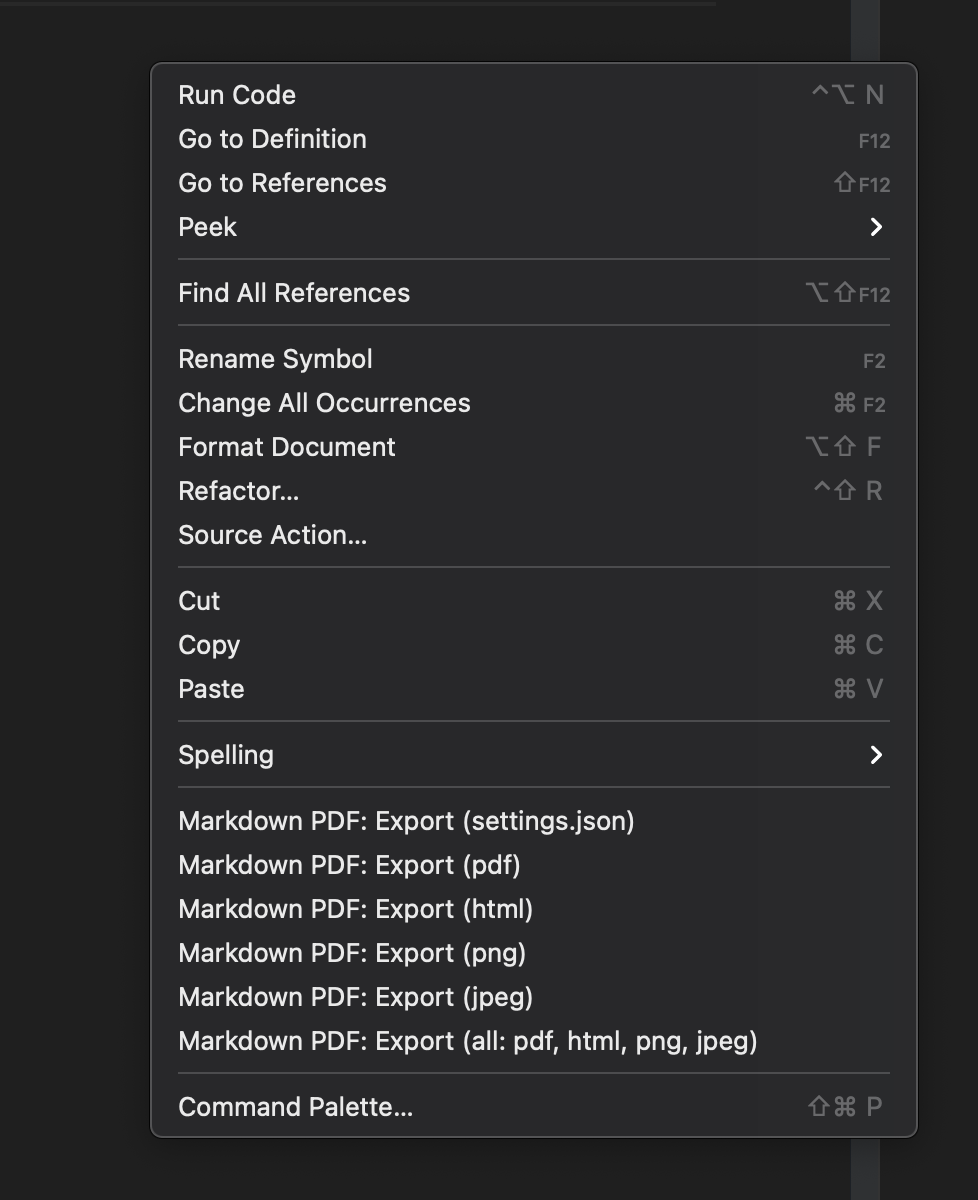Open Go to References
The image size is (978, 1200).
(282, 183)
